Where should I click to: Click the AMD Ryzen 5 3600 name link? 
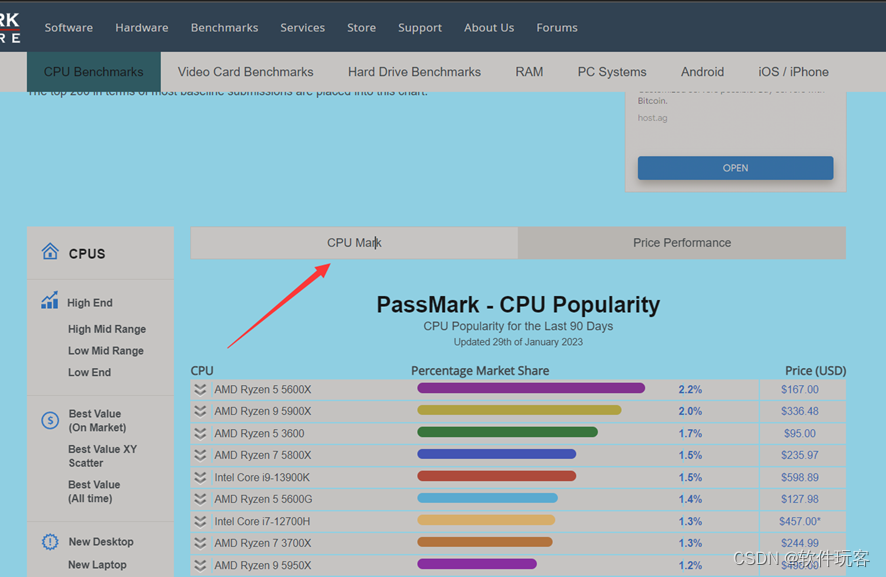tap(259, 433)
